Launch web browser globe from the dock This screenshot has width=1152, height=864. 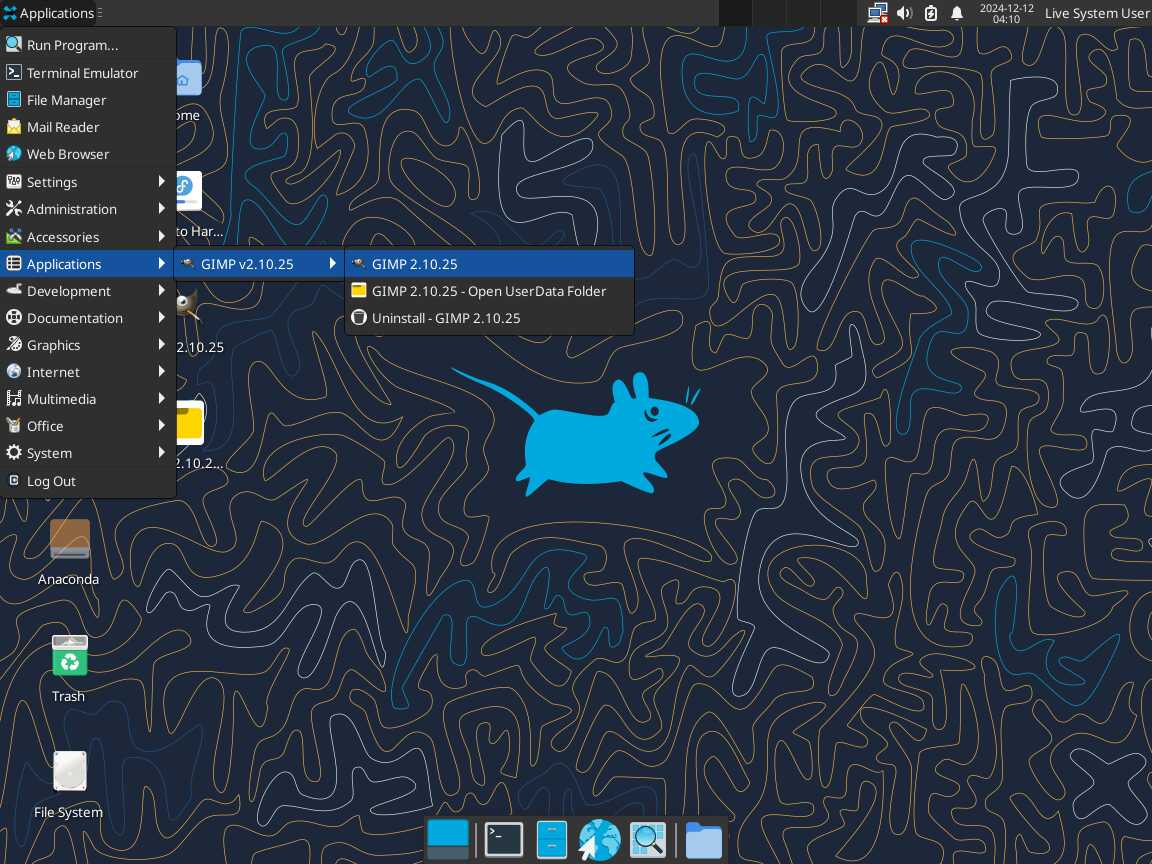[x=600, y=840]
